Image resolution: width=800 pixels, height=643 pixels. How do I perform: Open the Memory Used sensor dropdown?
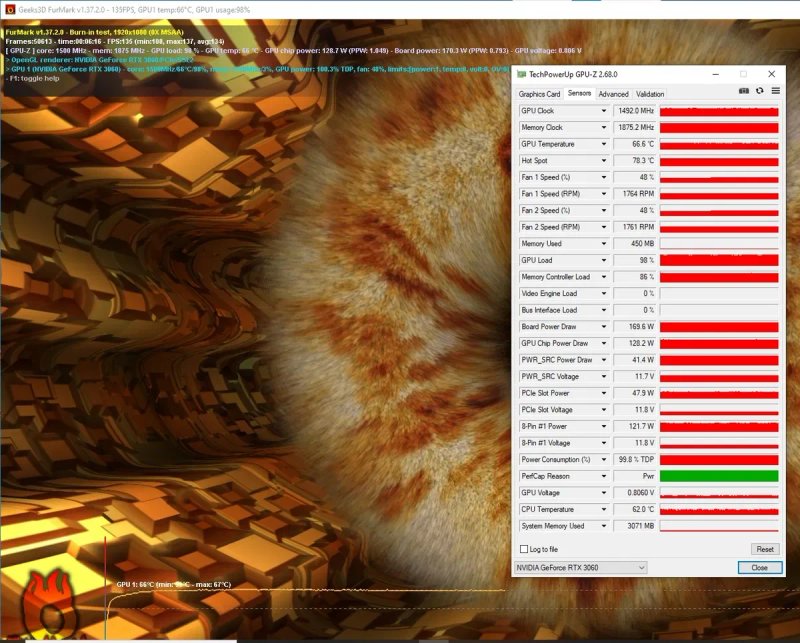(x=604, y=243)
